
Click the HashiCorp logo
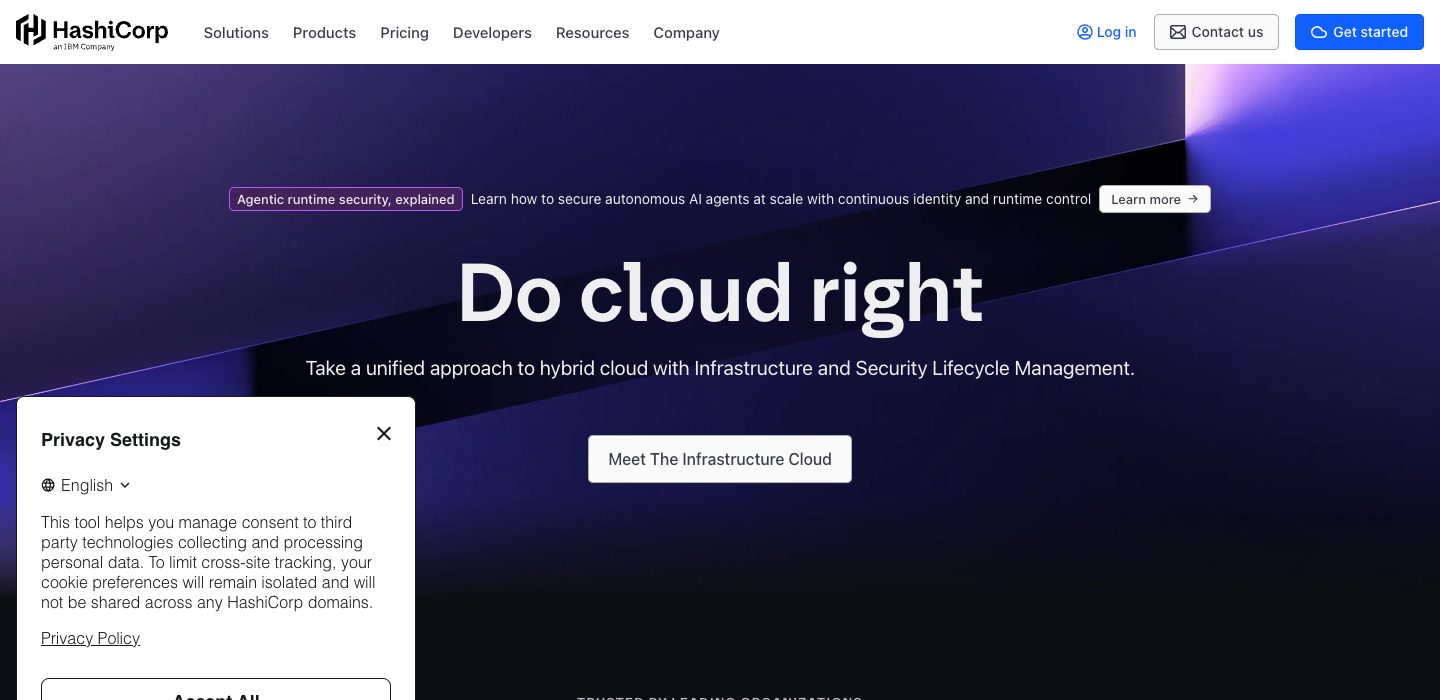(x=92, y=32)
